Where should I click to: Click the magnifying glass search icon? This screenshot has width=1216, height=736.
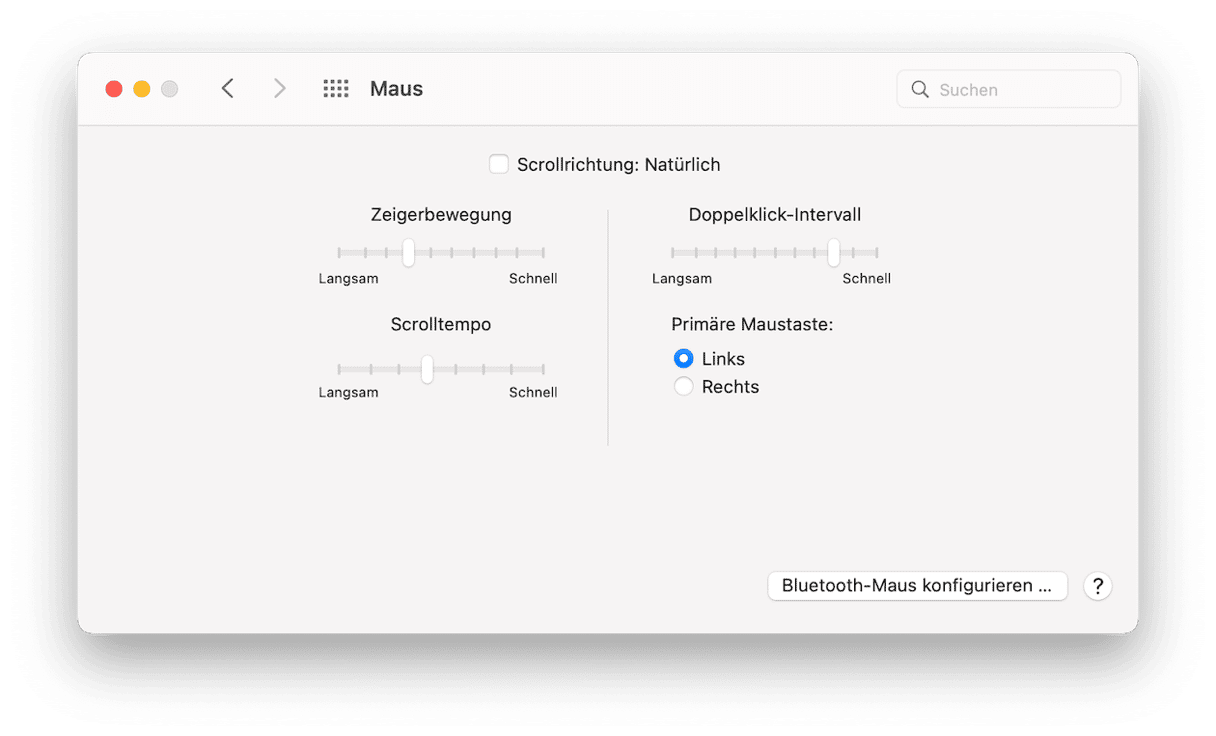(x=921, y=90)
